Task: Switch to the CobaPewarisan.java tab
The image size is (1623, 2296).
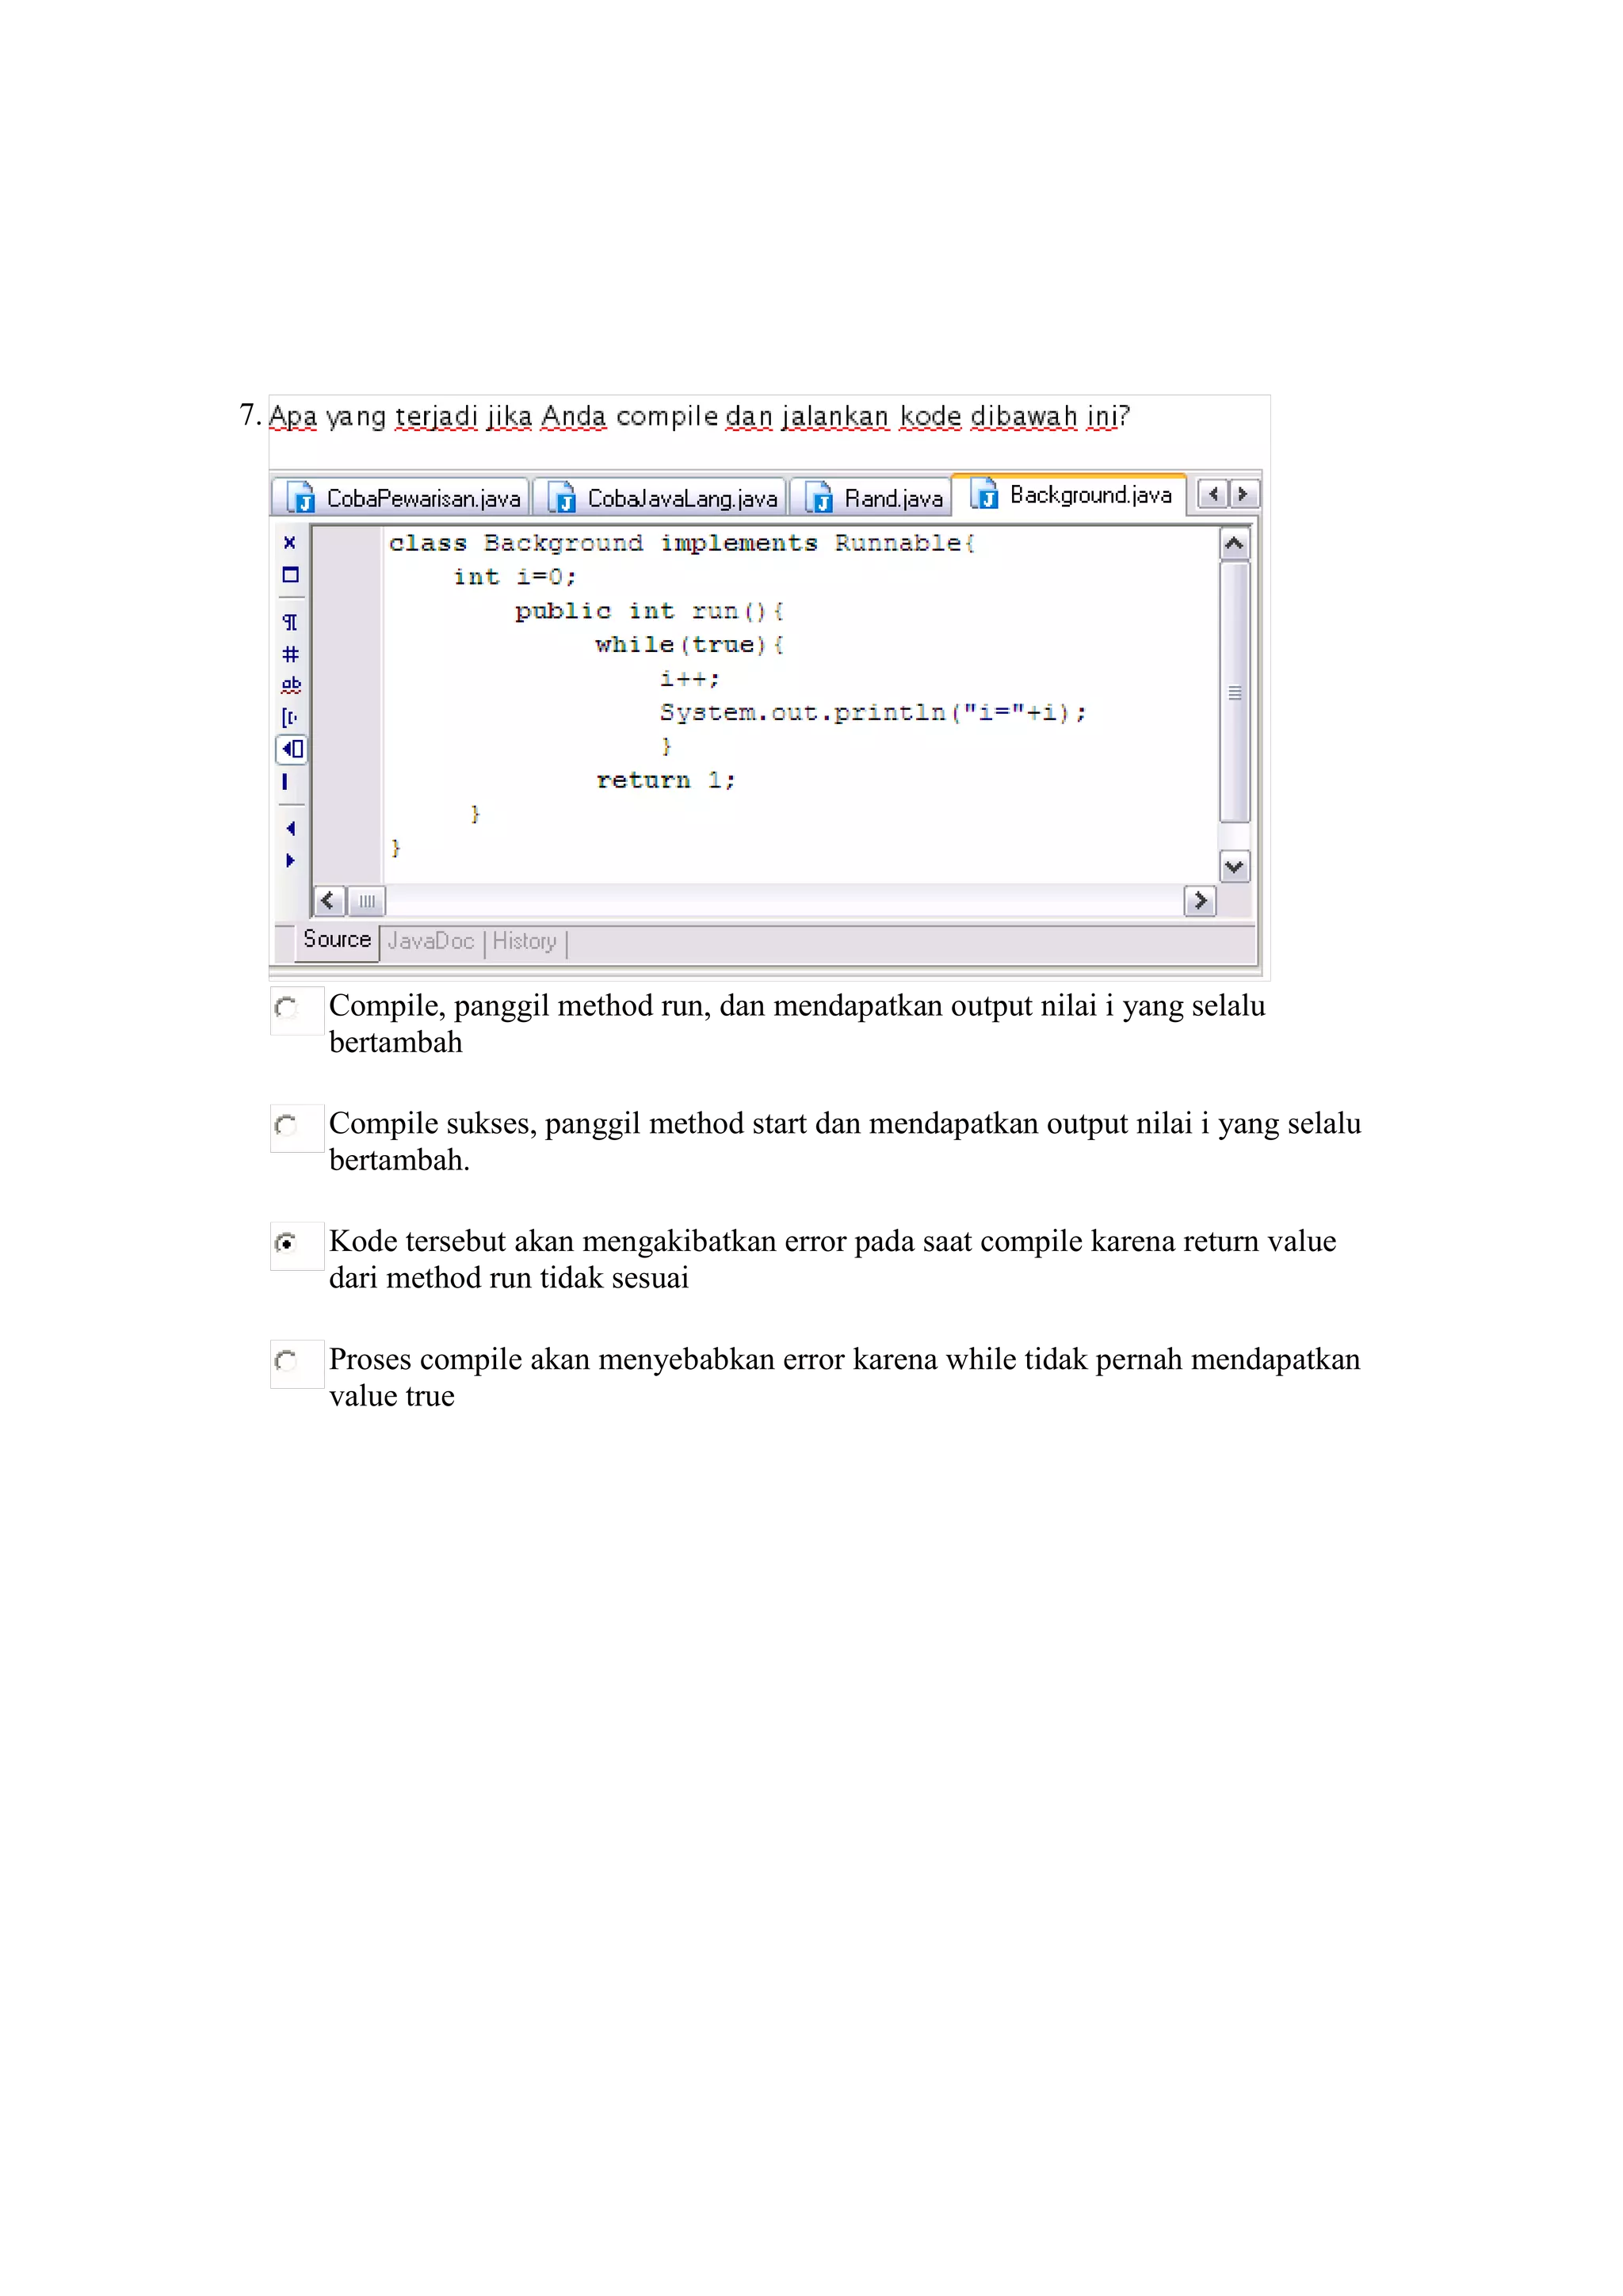Action: (402, 497)
